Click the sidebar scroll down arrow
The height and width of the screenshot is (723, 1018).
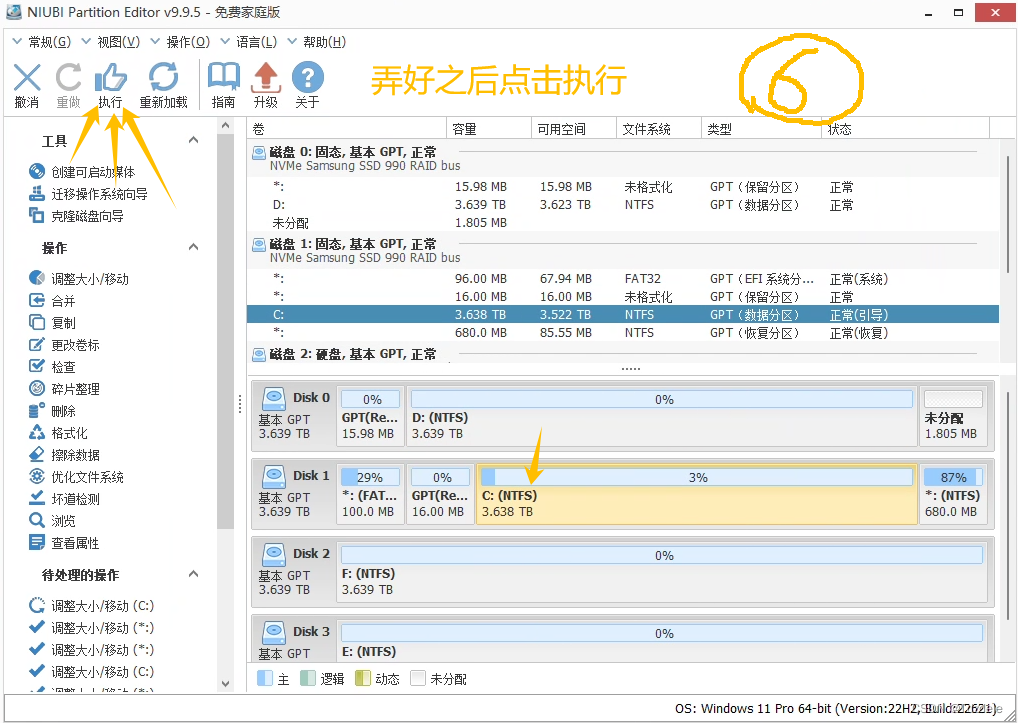coord(225,683)
